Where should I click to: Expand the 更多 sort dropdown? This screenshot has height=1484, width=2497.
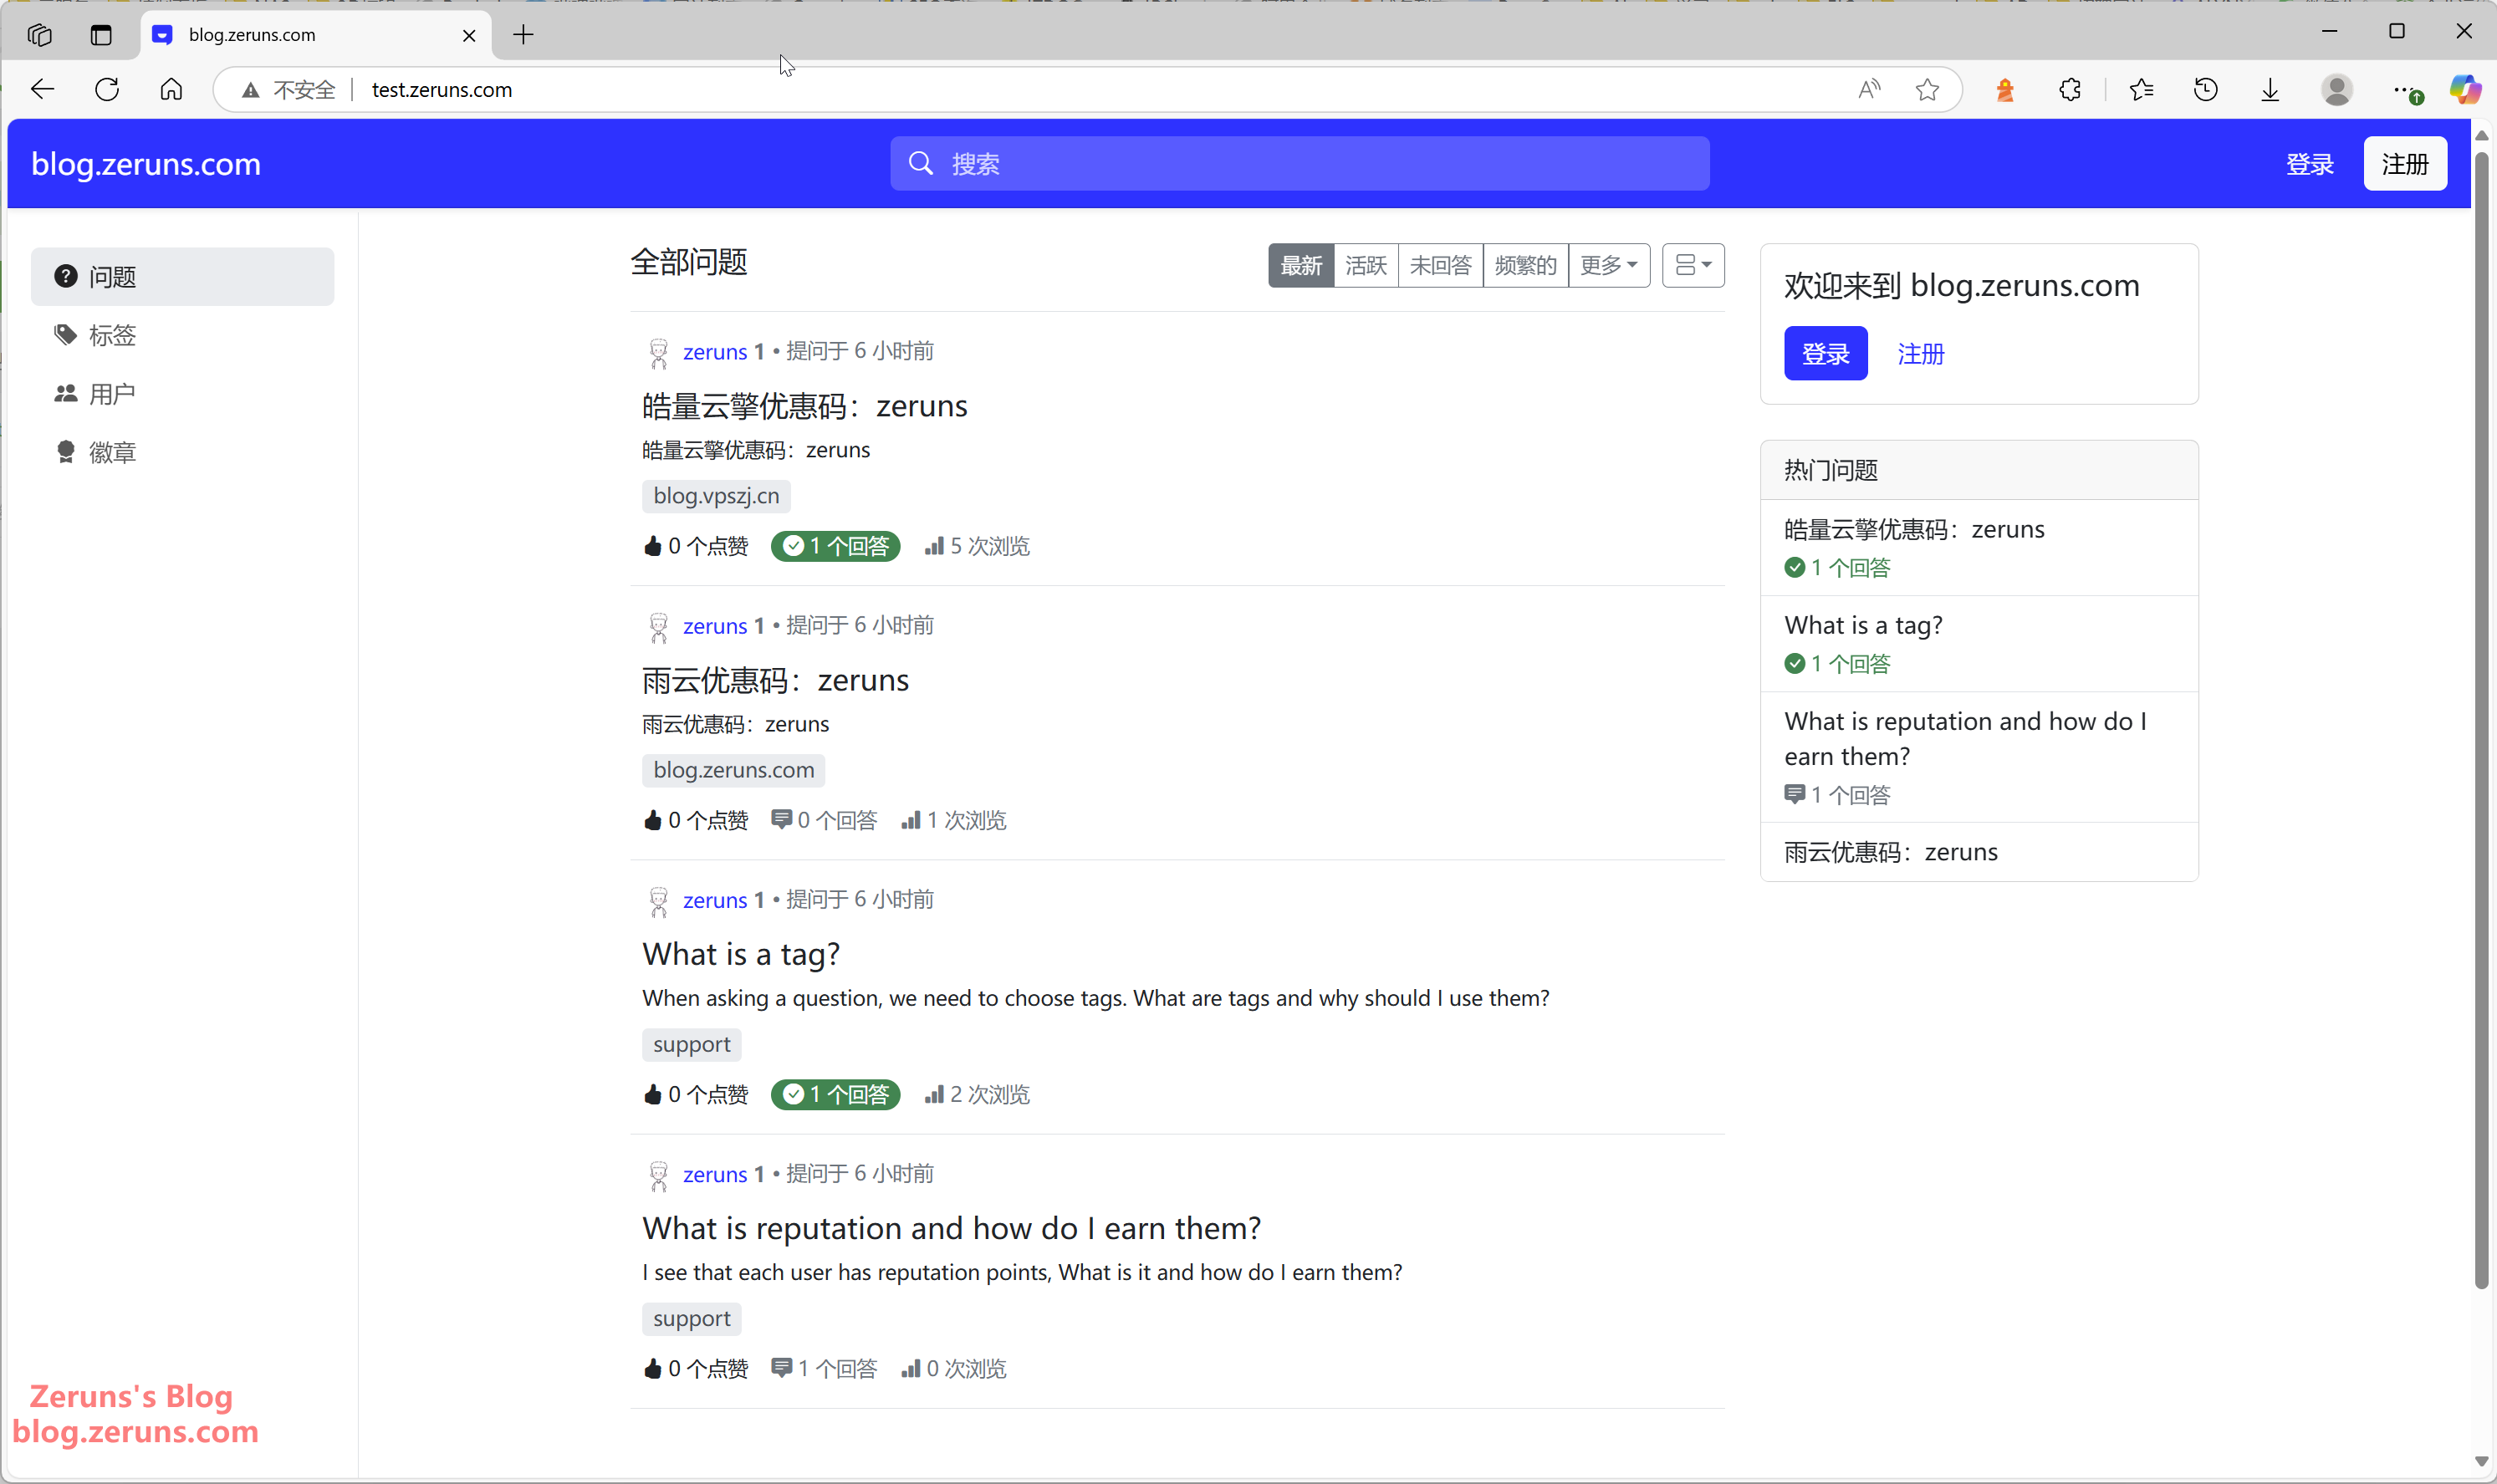pos(1609,265)
